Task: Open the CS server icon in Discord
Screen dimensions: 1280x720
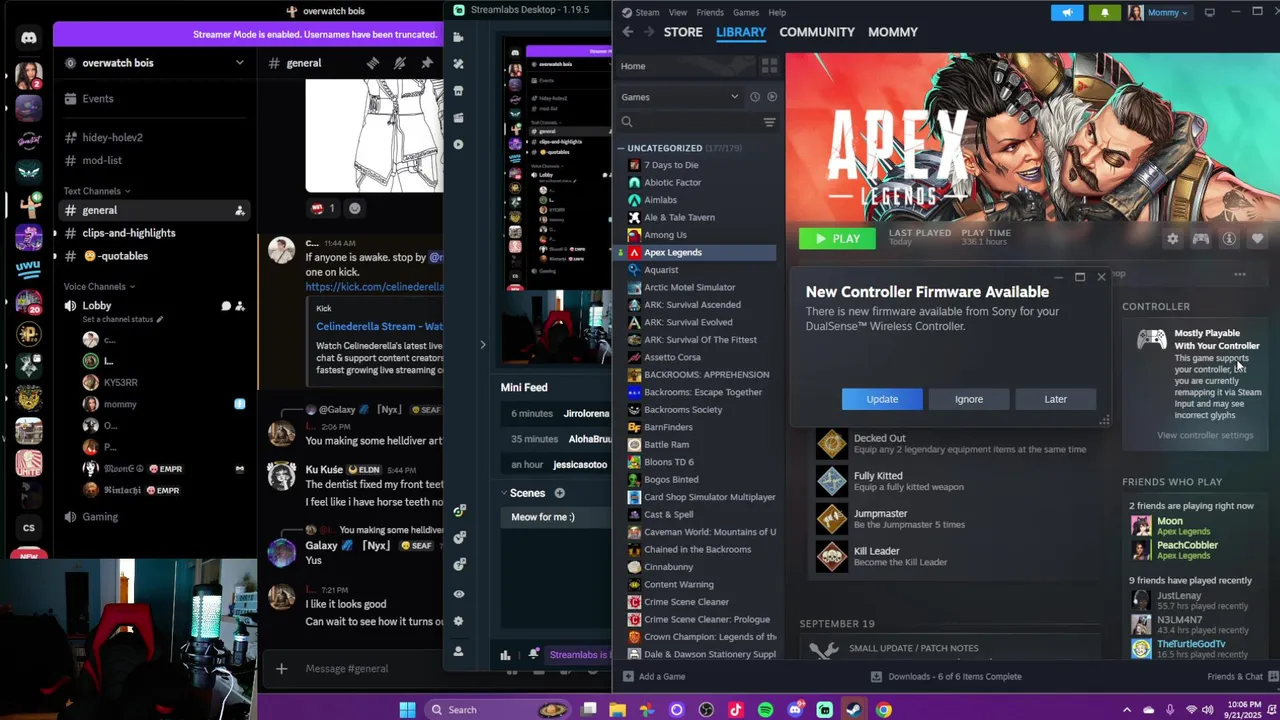Action: pyautogui.click(x=28, y=528)
